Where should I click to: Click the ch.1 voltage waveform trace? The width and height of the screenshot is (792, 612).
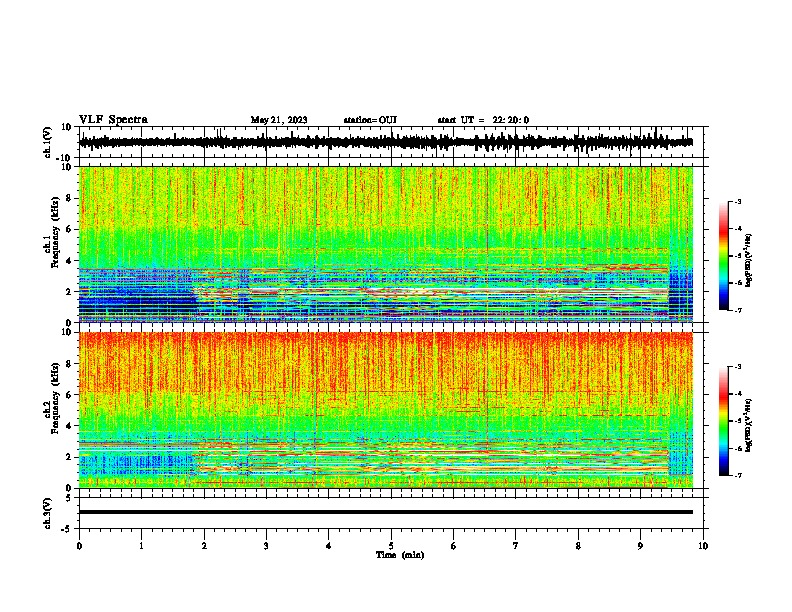point(386,142)
